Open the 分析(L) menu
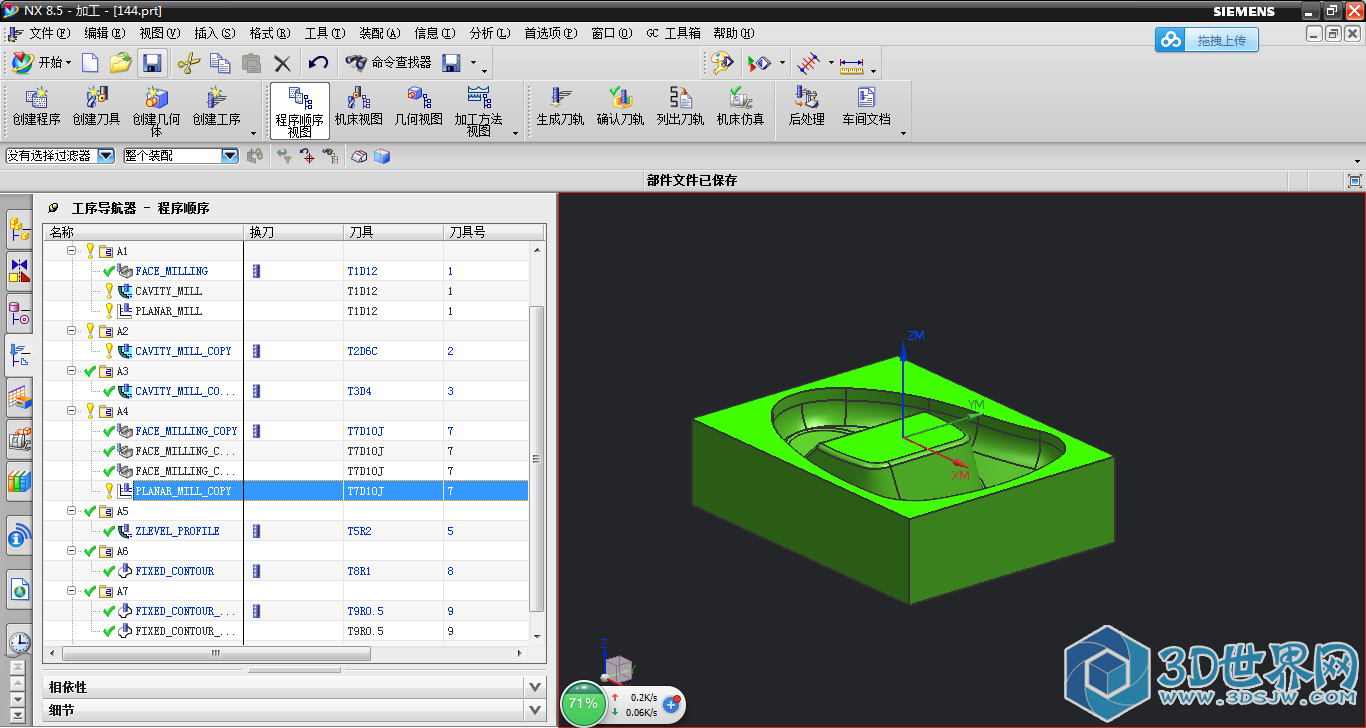 [489, 33]
